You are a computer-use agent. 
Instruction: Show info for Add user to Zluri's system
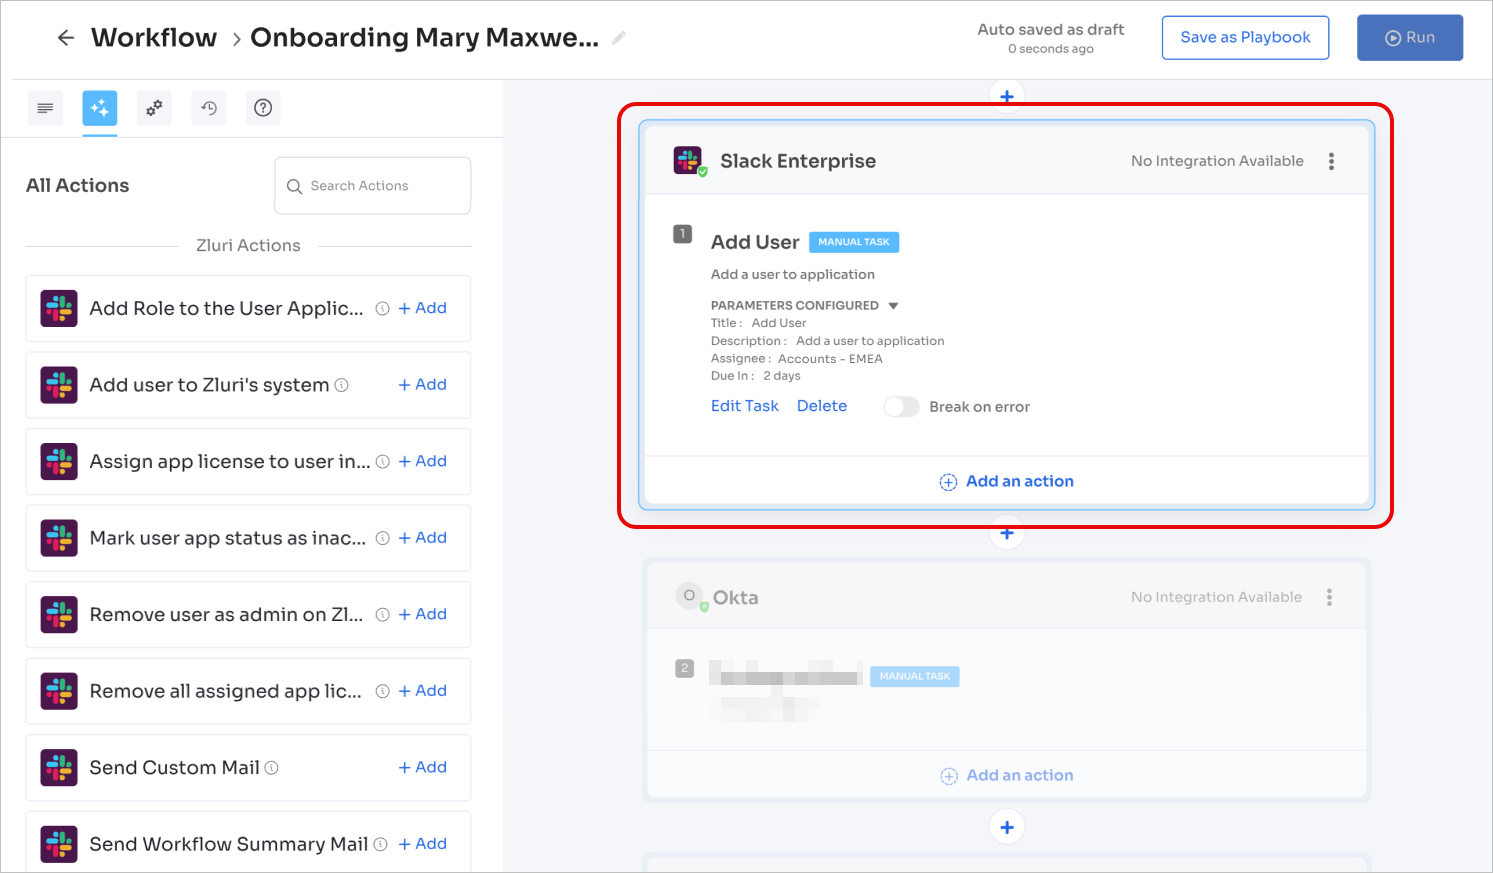click(341, 385)
